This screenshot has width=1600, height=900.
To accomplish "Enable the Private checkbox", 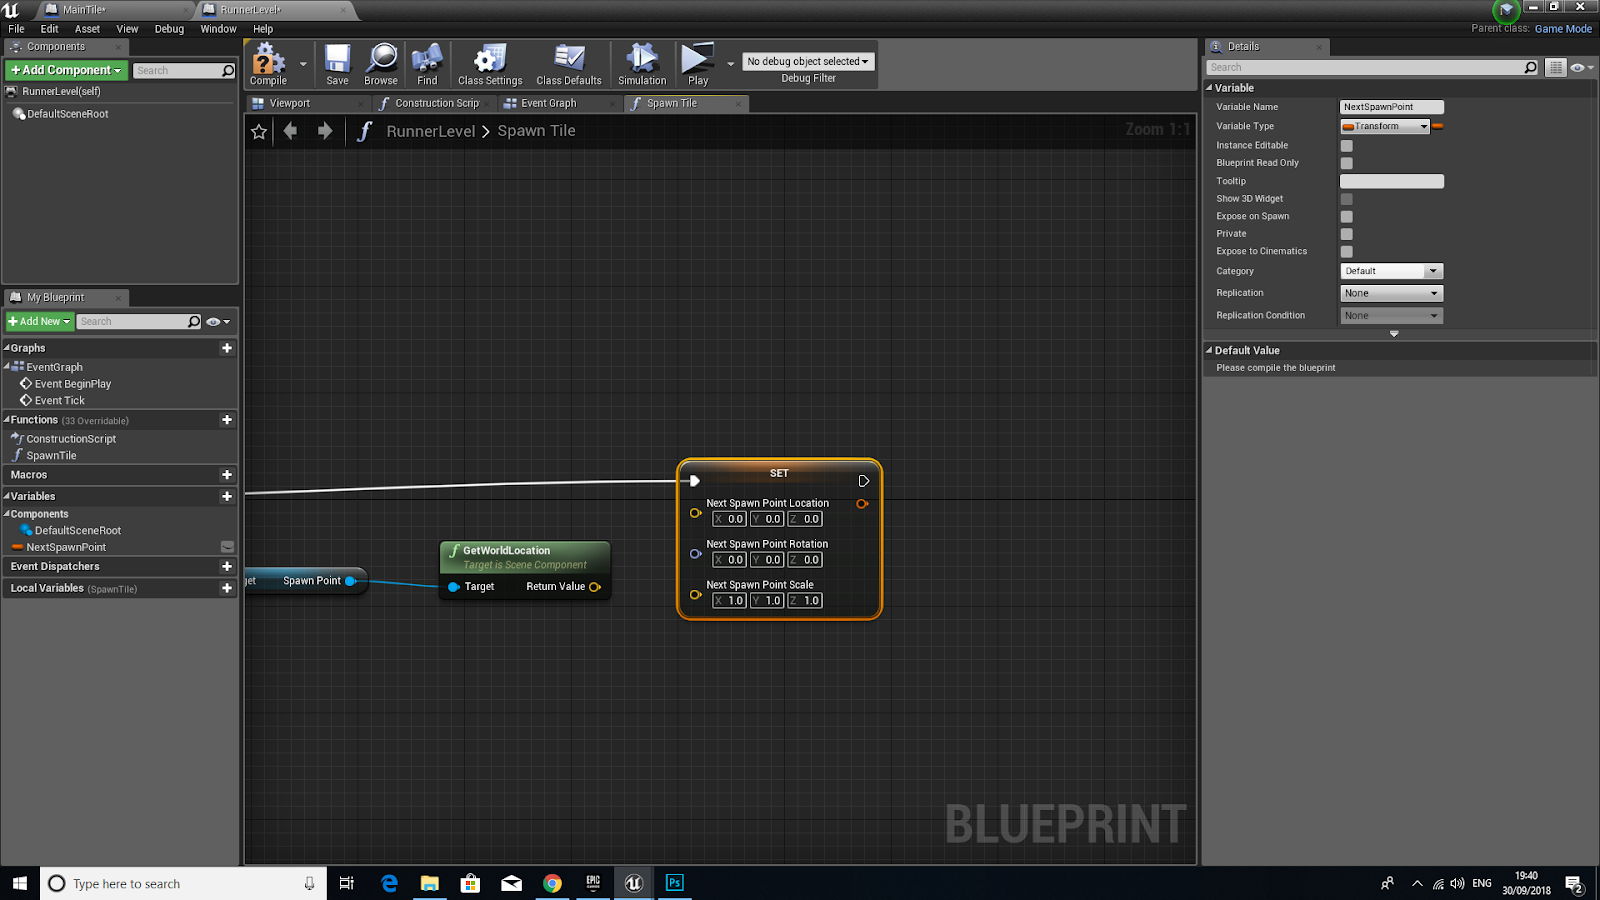I will pyautogui.click(x=1346, y=234).
